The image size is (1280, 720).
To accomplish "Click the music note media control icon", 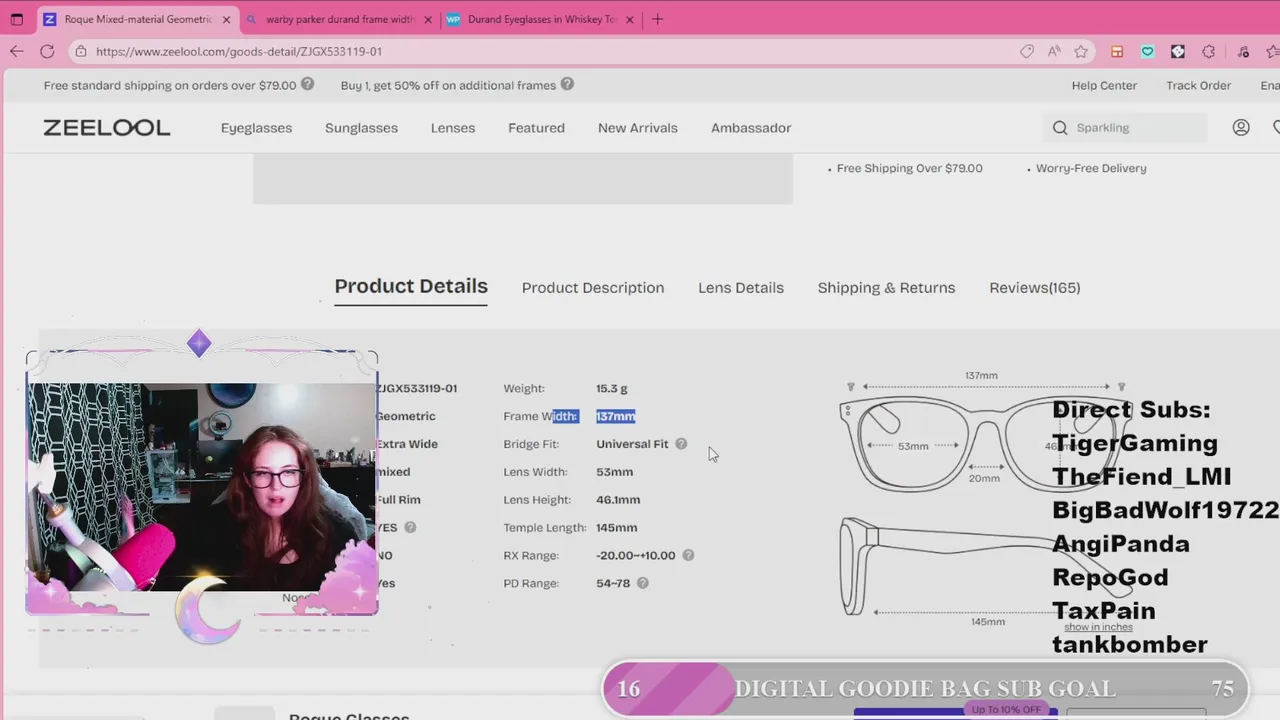I will 1243,51.
